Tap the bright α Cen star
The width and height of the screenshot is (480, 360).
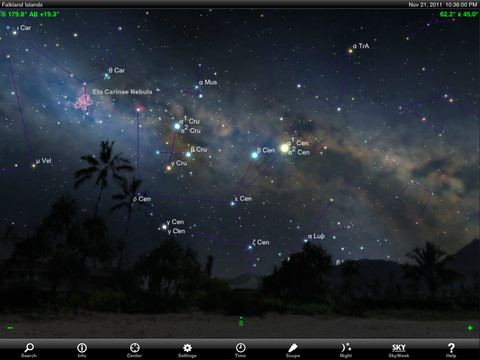[x=284, y=148]
